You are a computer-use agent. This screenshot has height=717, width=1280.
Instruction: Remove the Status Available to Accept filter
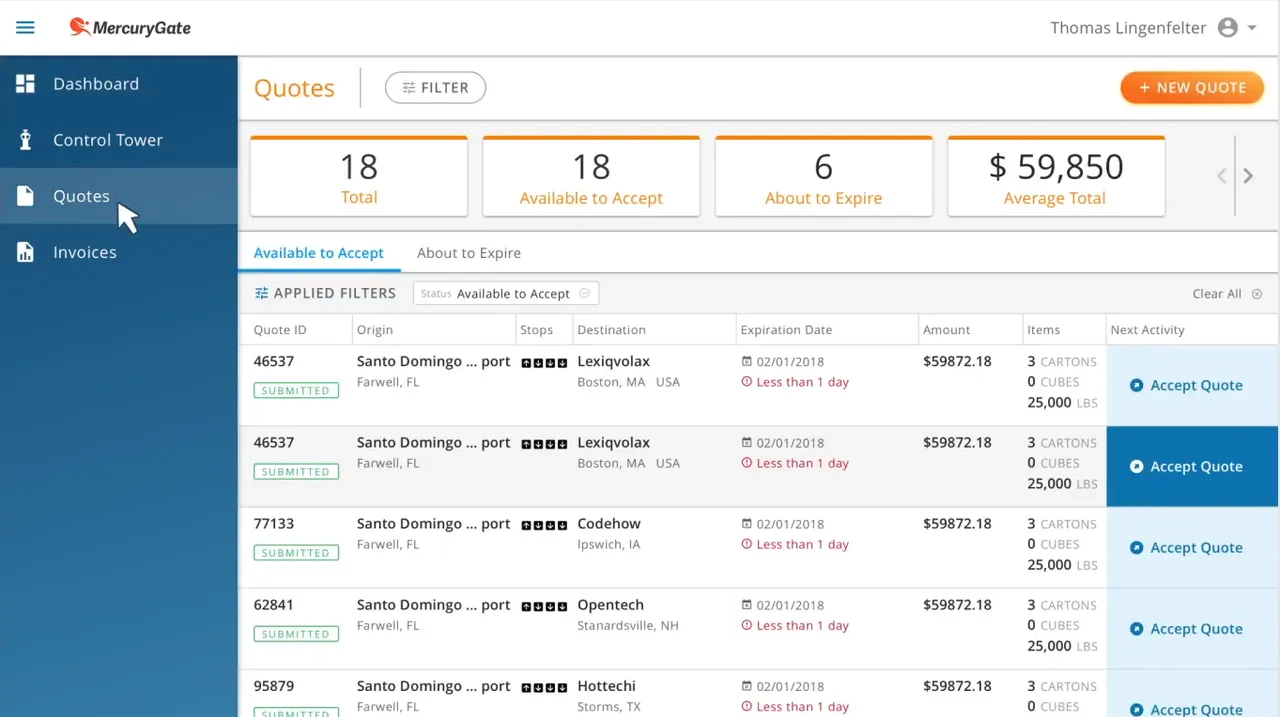(585, 293)
